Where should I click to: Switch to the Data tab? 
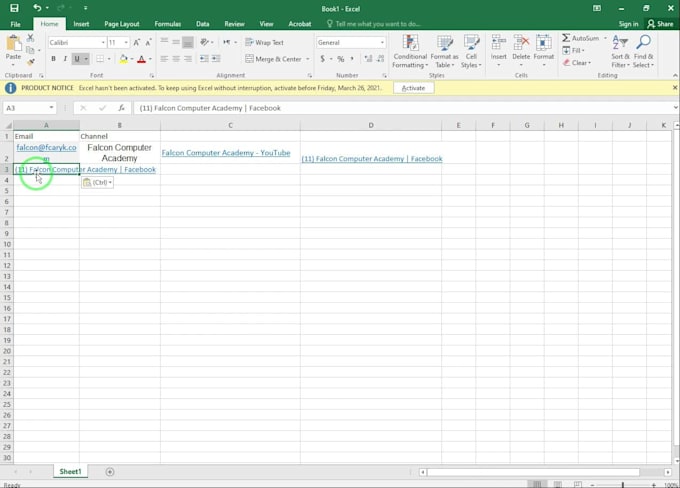point(203,24)
